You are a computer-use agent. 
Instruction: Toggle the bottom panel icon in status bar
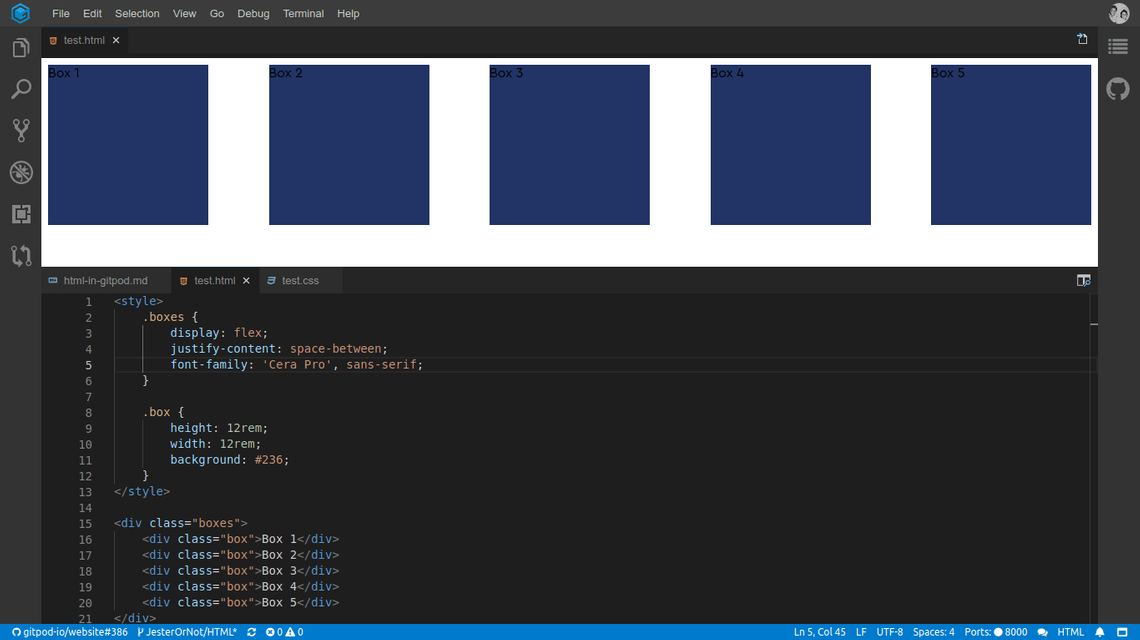tap(1123, 632)
